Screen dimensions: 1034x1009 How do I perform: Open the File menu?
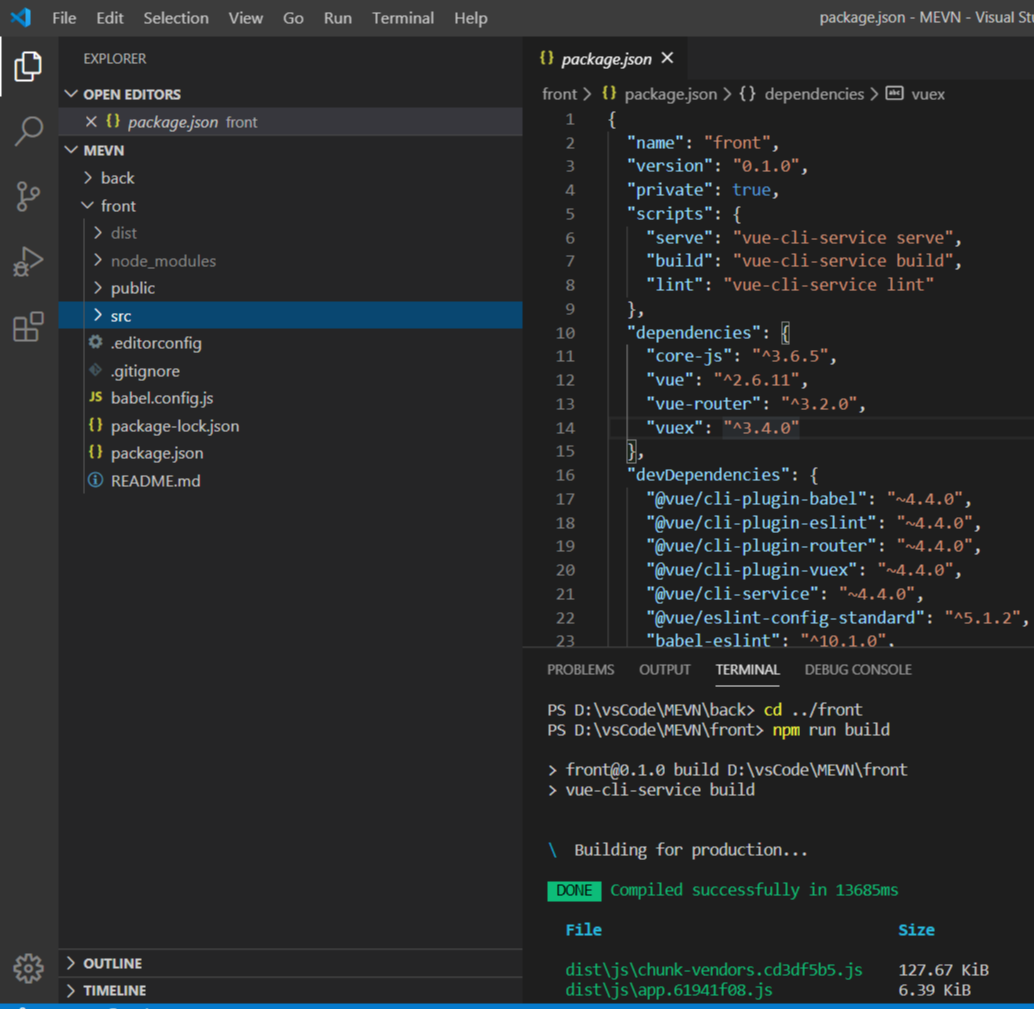[64, 18]
